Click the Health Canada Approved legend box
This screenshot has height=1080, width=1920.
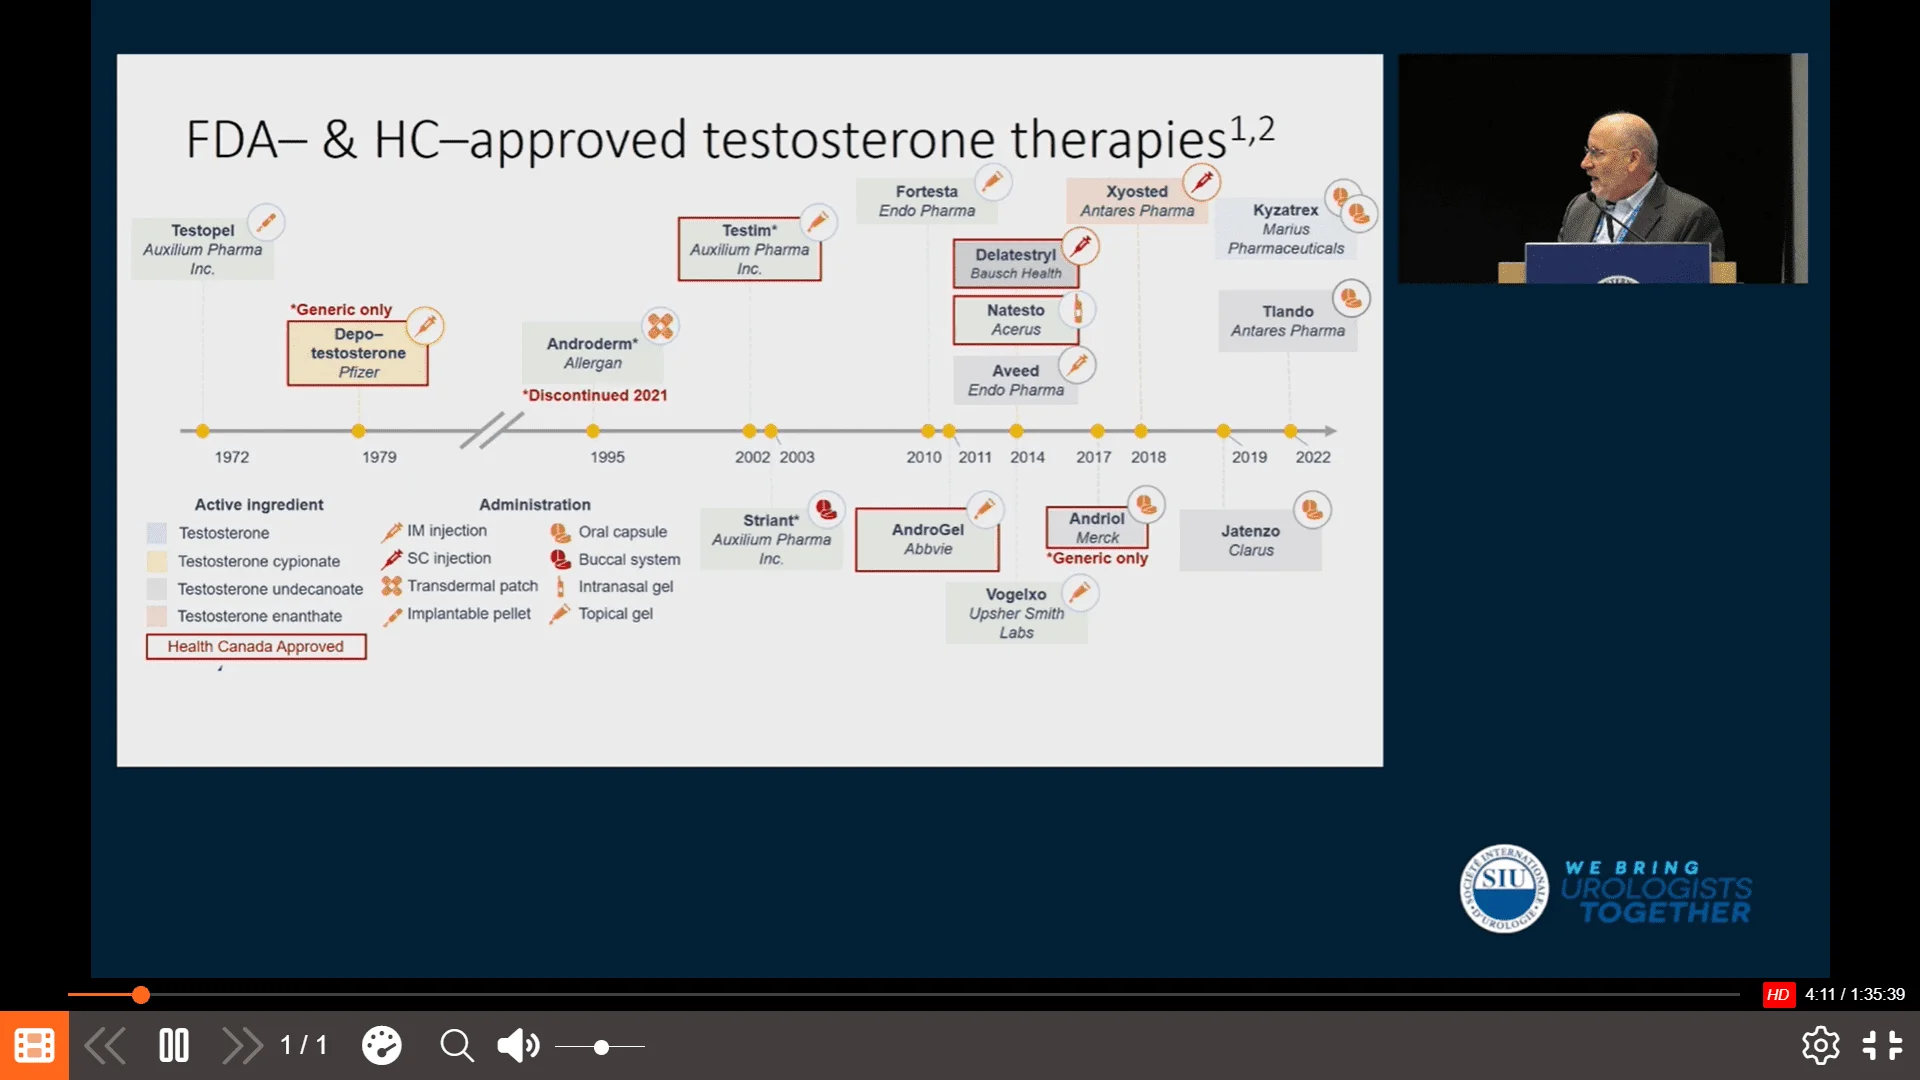click(256, 647)
